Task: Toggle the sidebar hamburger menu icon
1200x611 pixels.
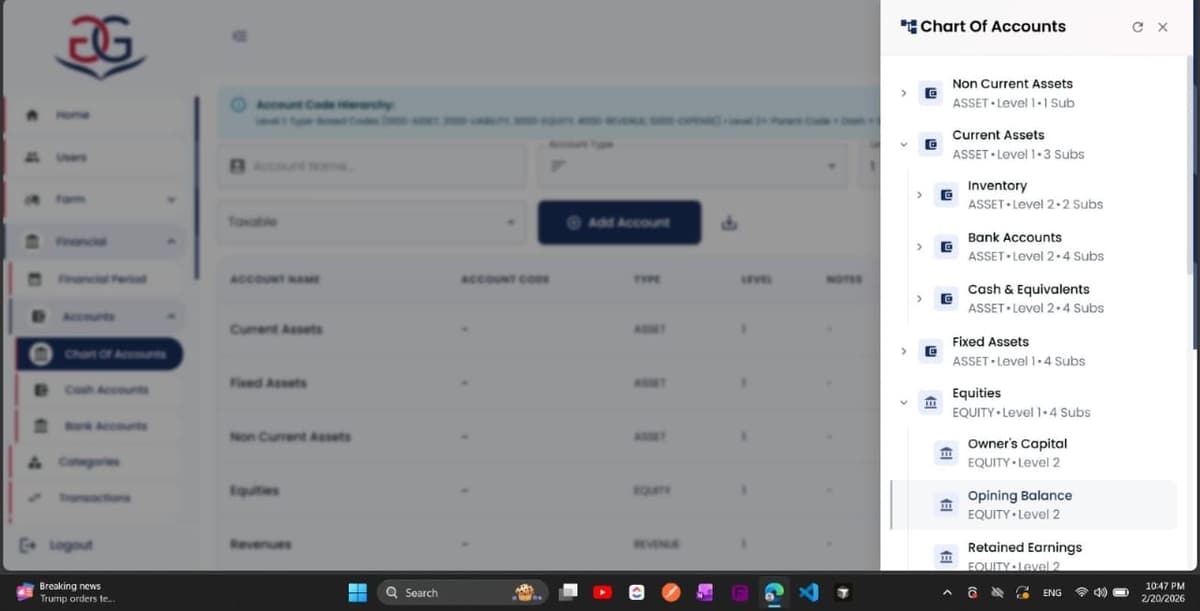Action: click(x=239, y=36)
